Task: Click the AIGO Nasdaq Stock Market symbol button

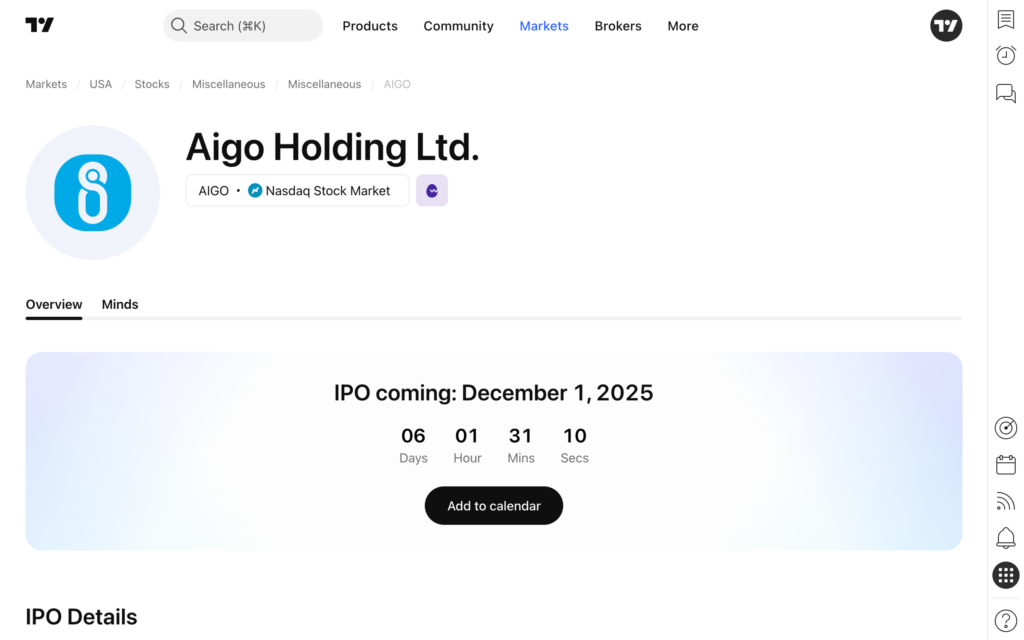Action: (x=297, y=190)
